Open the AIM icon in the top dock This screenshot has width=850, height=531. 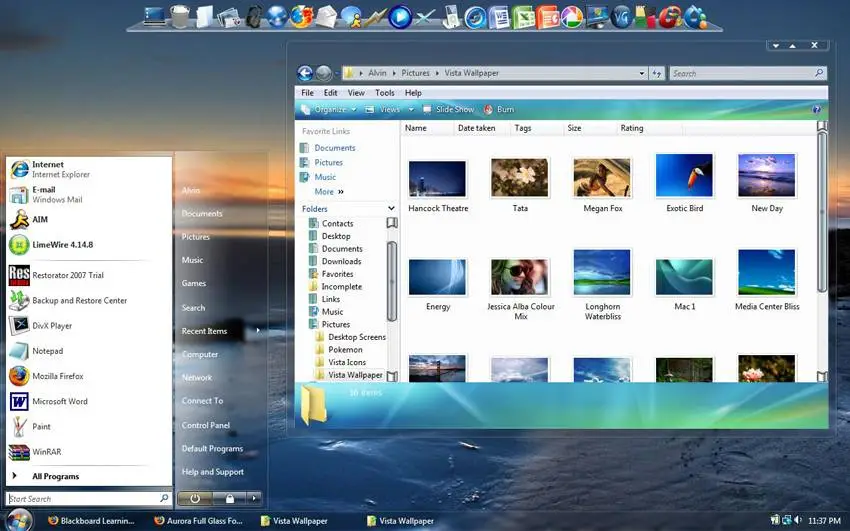pos(352,17)
